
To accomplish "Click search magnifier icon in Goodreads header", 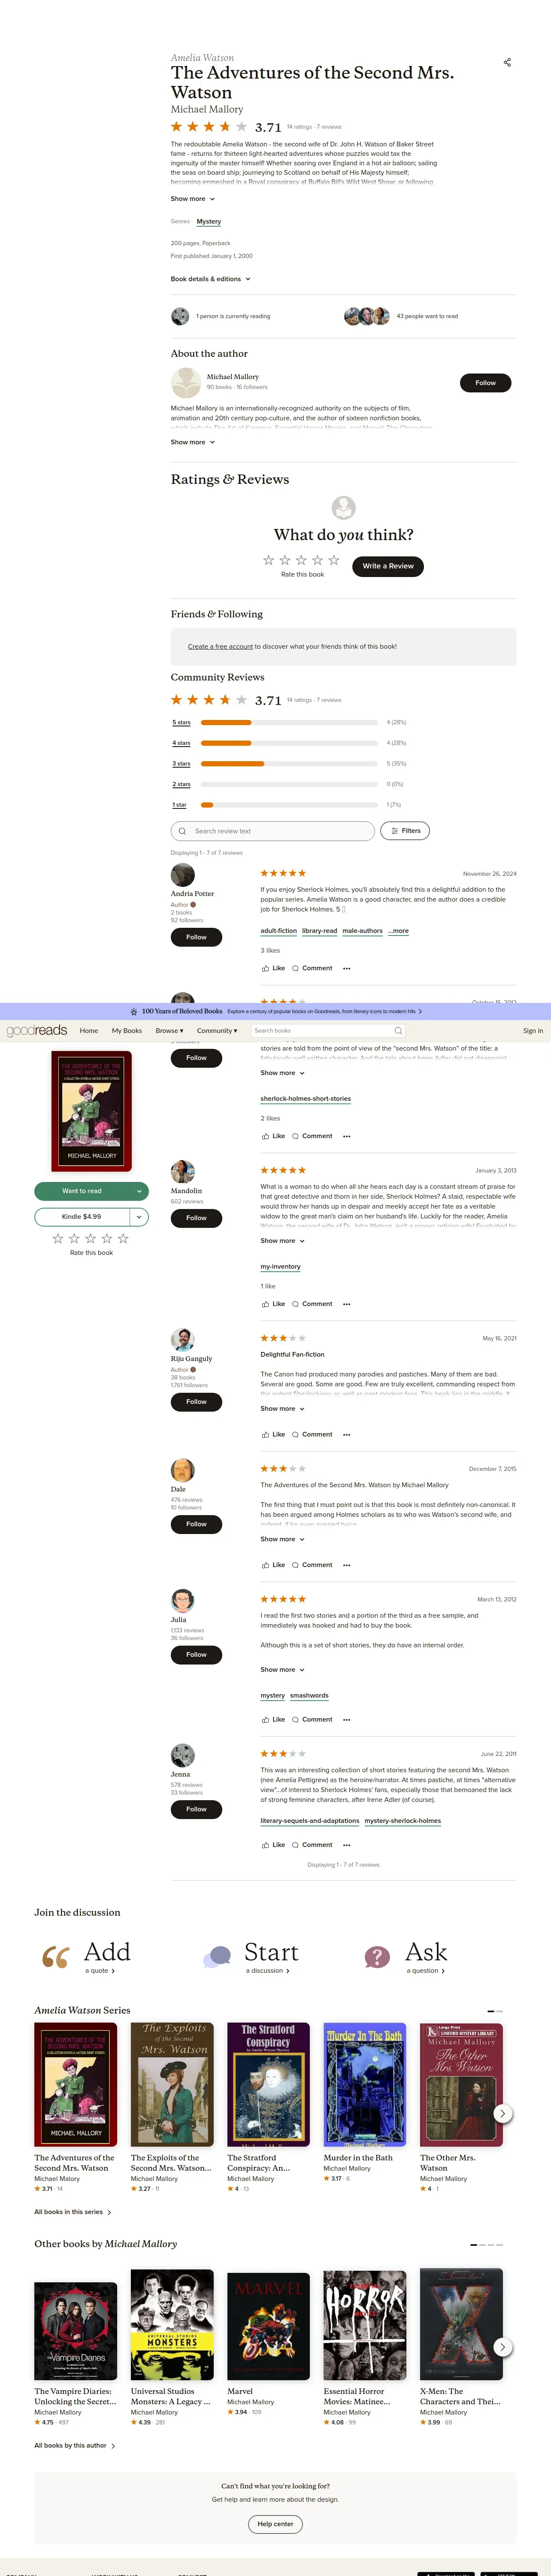I will point(398,1030).
